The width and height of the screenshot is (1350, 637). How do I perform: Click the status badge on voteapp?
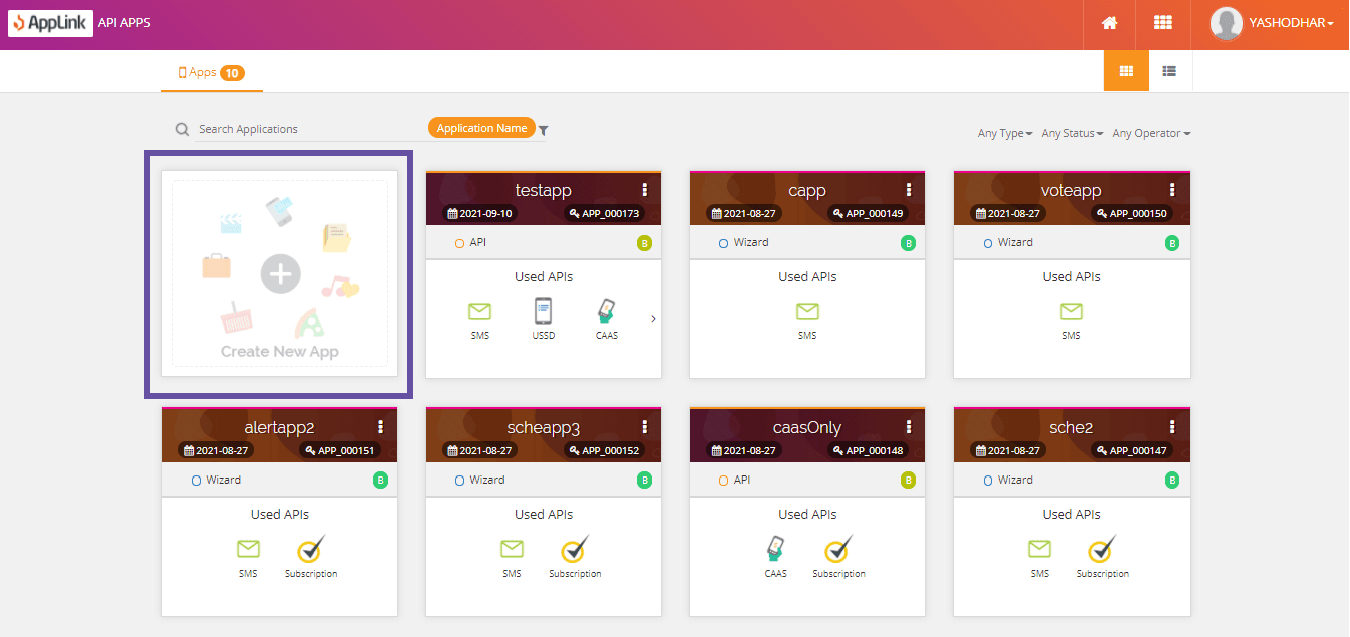pos(1172,243)
